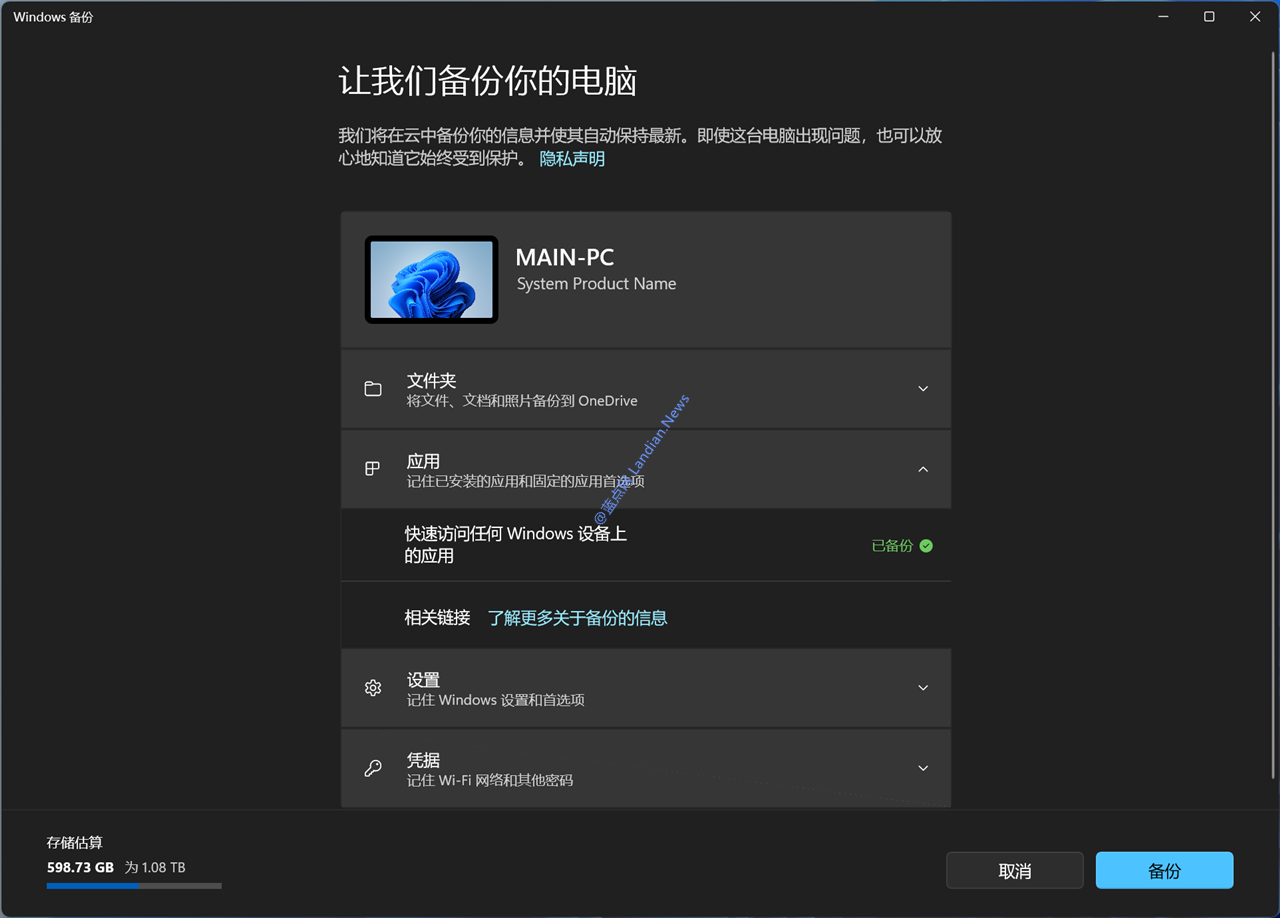Click the green 已备份 checkmark icon
The width and height of the screenshot is (1280, 918).
click(926, 546)
